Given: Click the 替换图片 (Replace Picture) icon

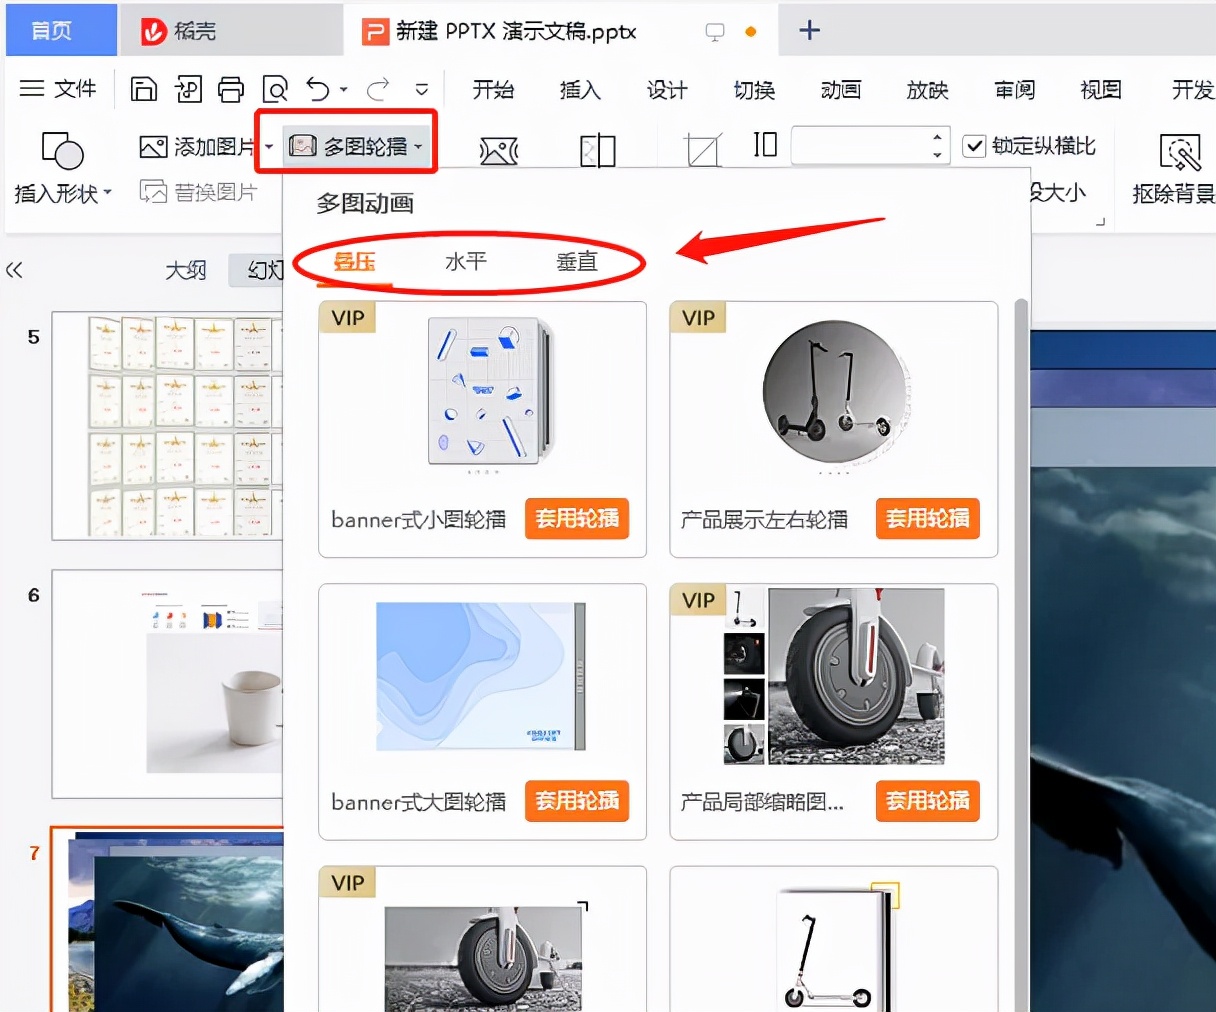Looking at the screenshot, I should [x=152, y=191].
